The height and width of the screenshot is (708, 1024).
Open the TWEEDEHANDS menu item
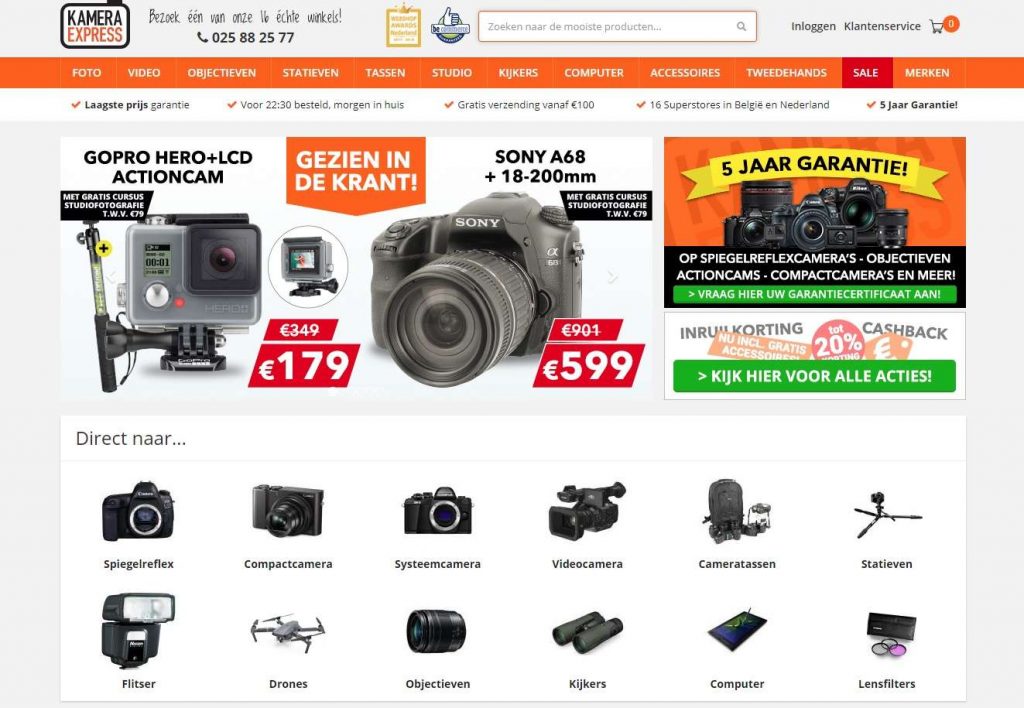[x=786, y=72]
